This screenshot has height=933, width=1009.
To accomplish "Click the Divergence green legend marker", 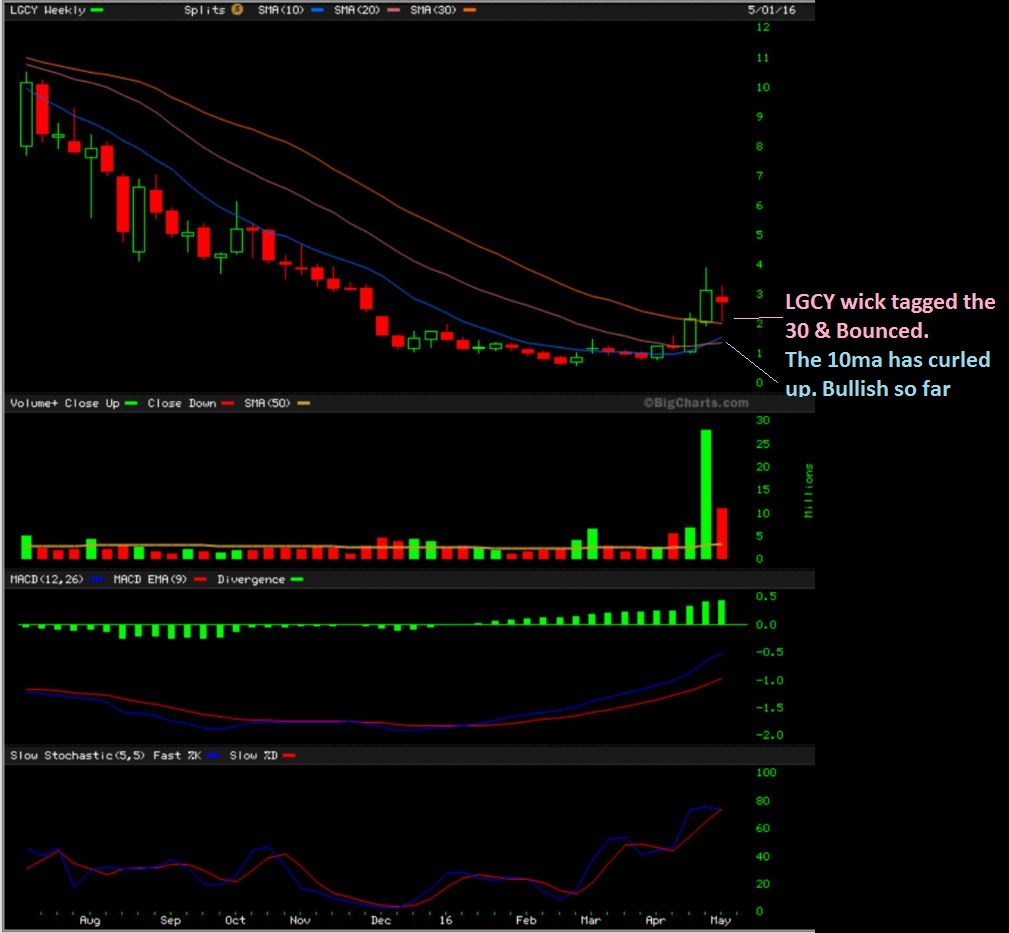I will click(x=296, y=579).
